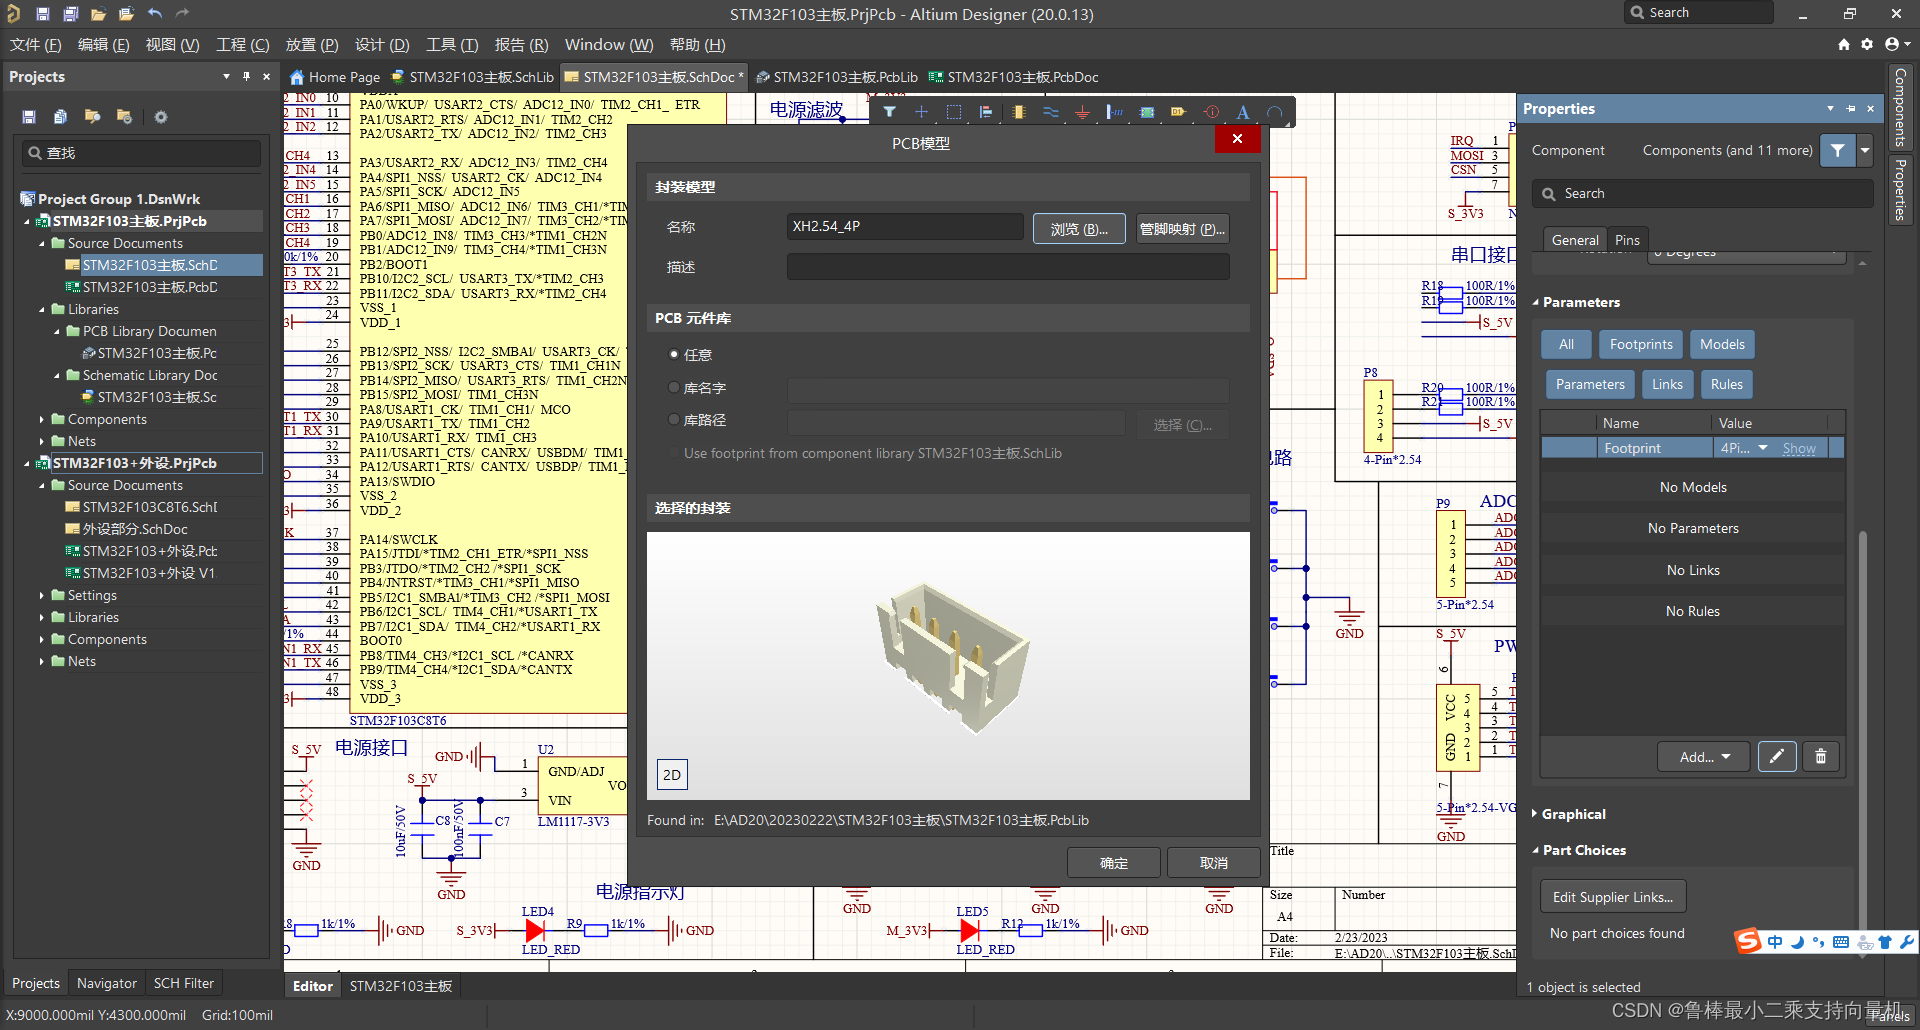Click the Properties filter funnel button
Viewport: 1920px width, 1030px height.
pyautogui.click(x=1838, y=150)
